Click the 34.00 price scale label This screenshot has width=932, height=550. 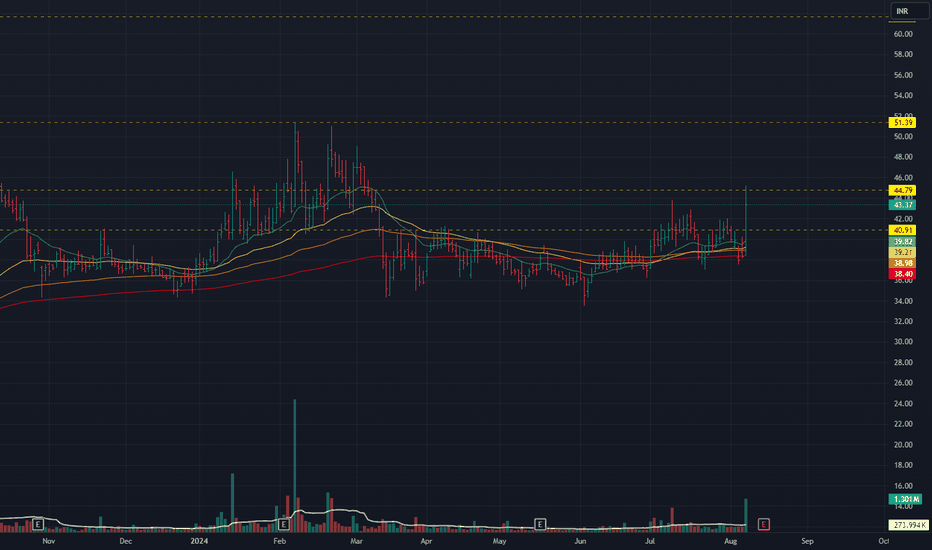(x=903, y=301)
